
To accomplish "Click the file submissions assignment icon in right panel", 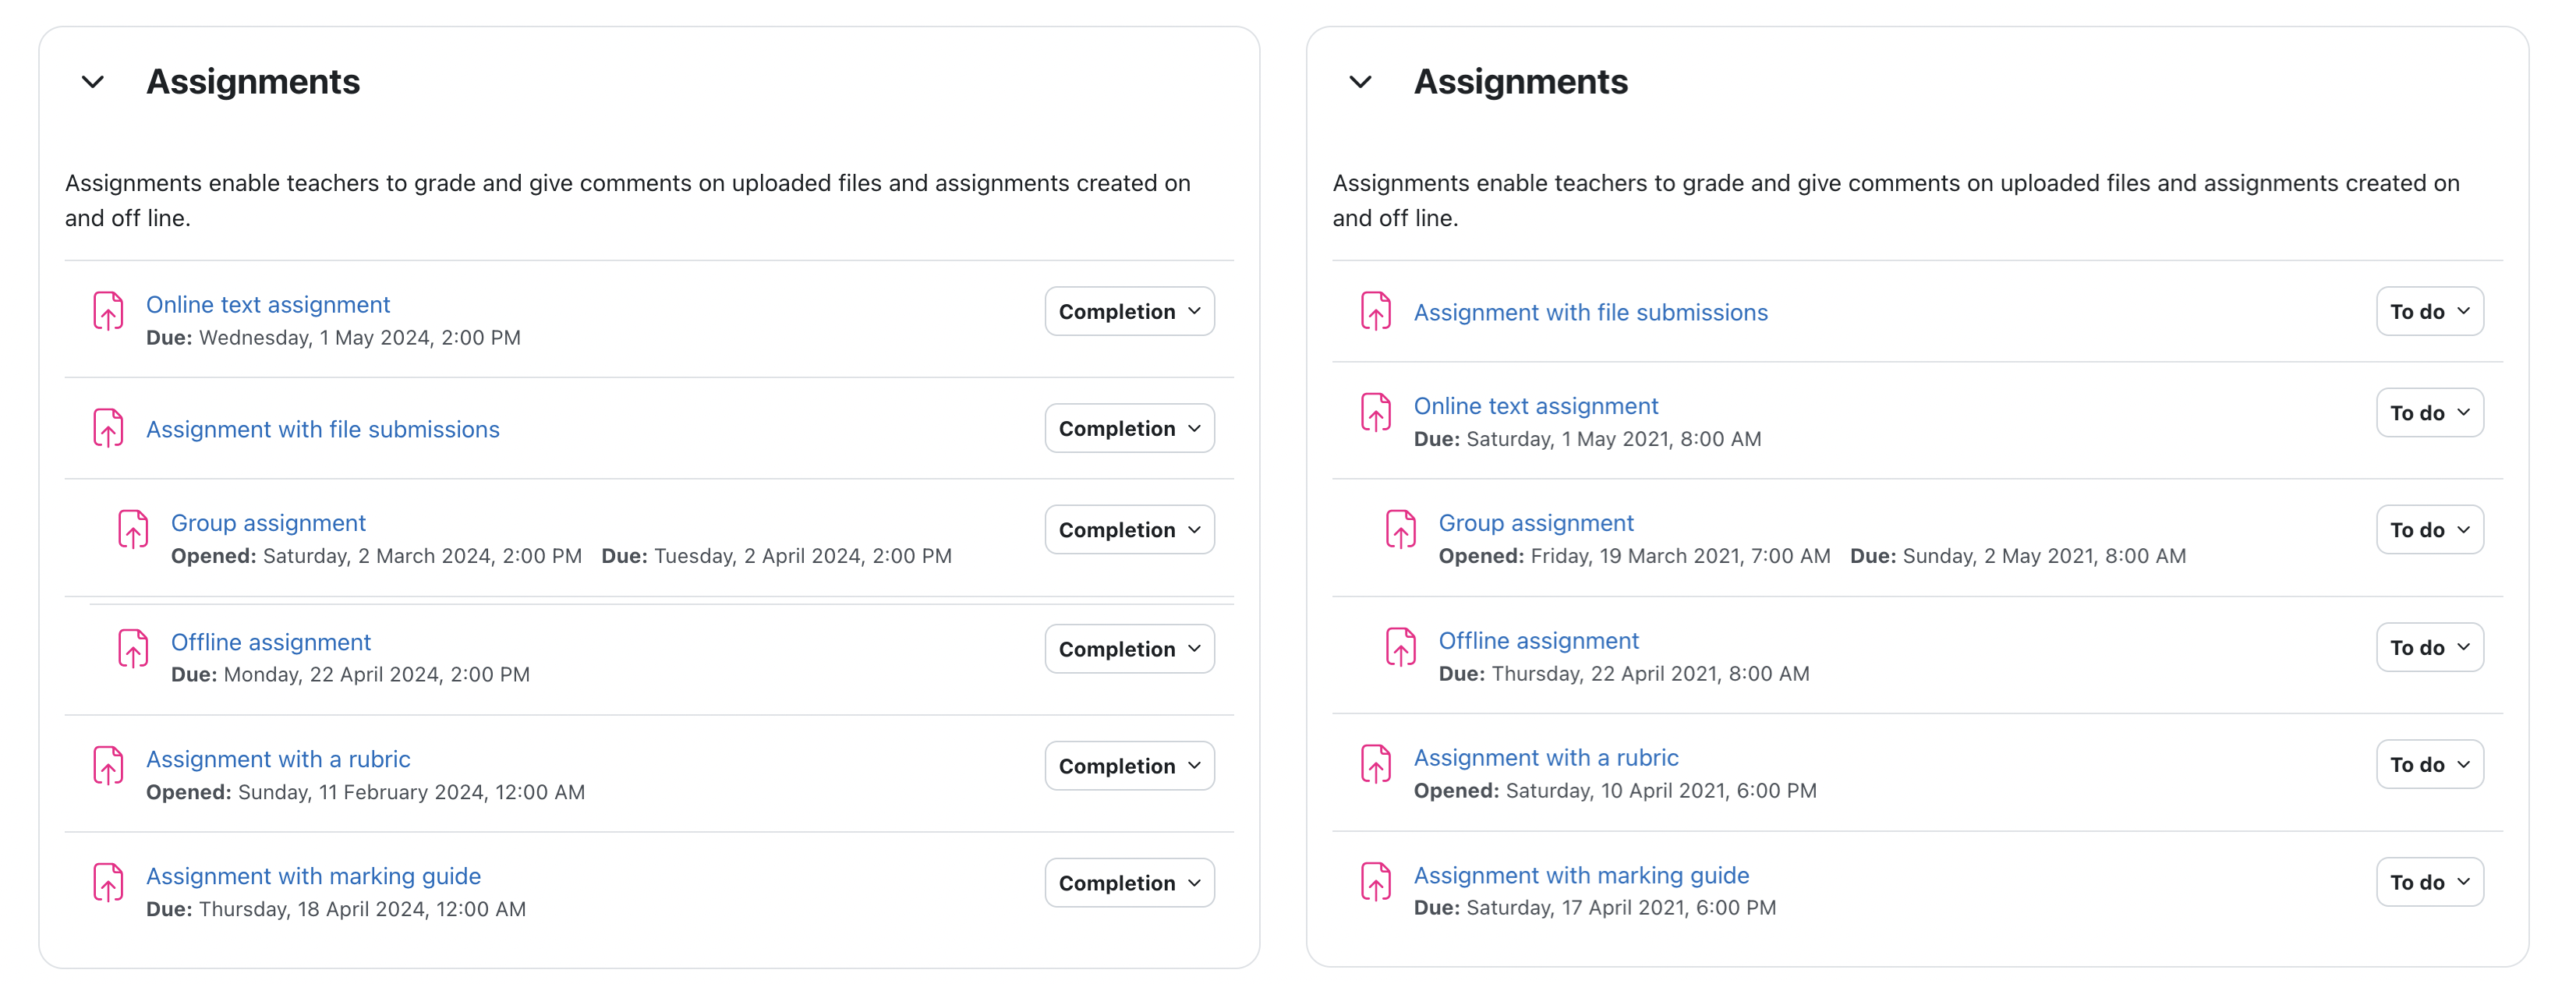I will pyautogui.click(x=1376, y=311).
